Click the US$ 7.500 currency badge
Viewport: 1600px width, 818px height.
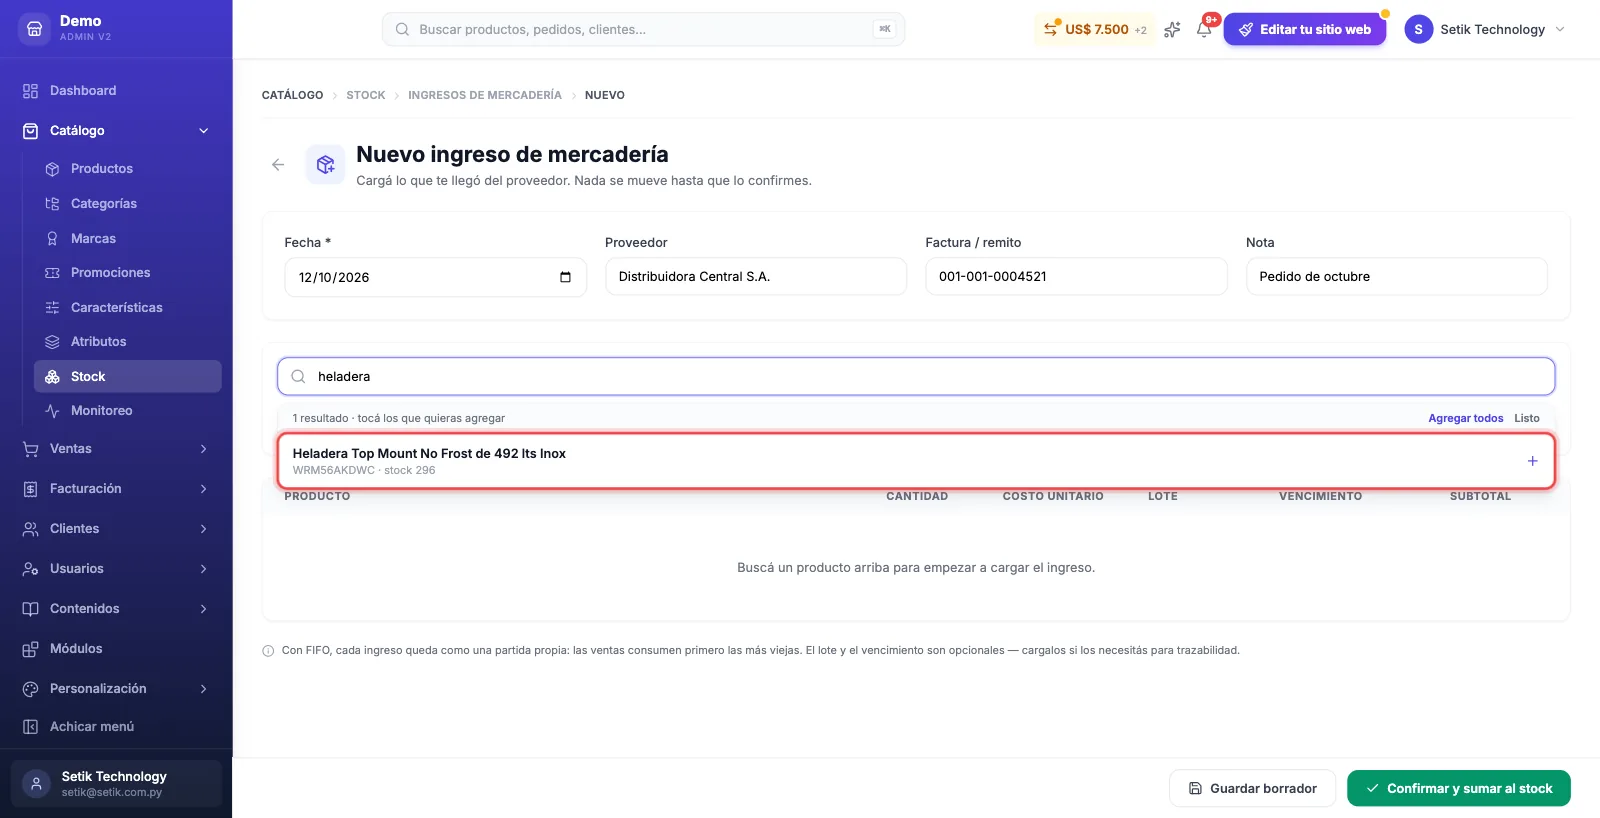click(x=1094, y=29)
